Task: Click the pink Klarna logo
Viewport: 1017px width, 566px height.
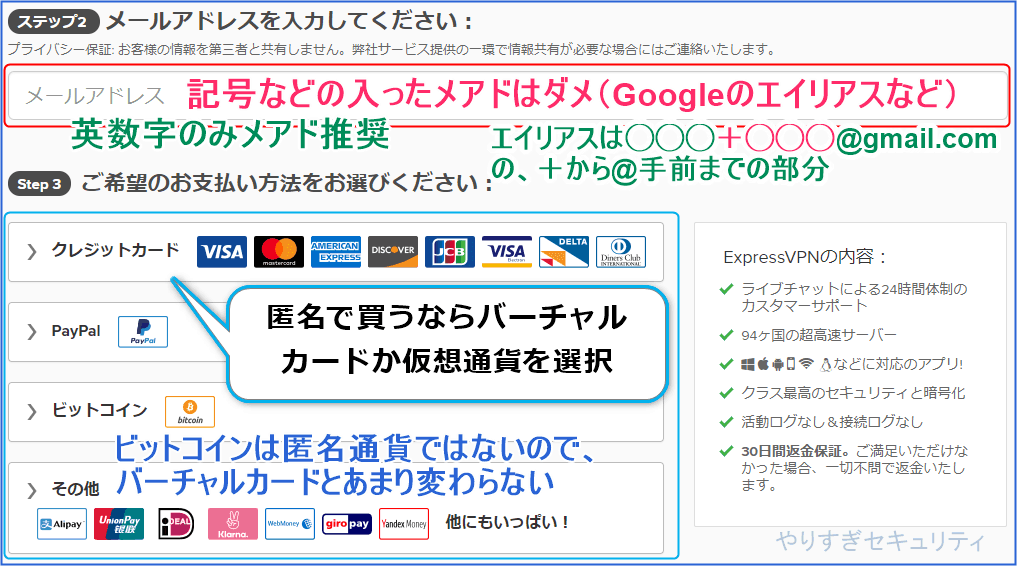Action: pyautogui.click(x=233, y=524)
